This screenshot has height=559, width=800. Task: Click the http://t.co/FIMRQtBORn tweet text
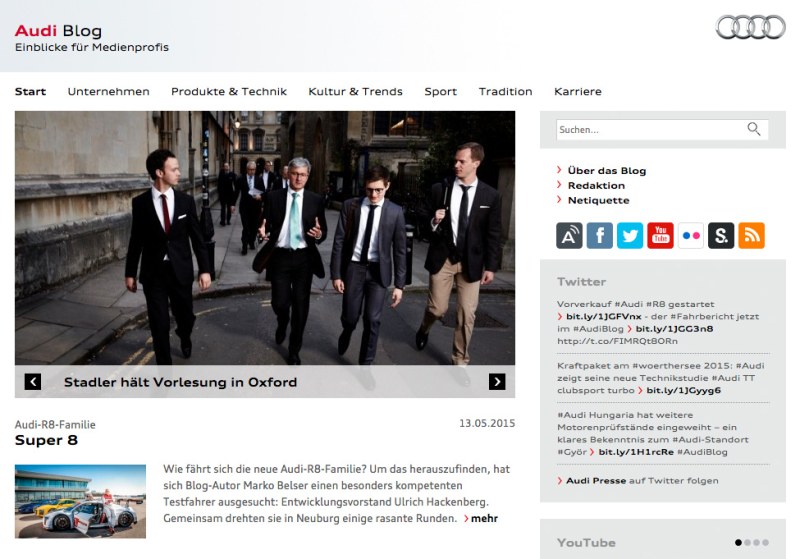617,341
